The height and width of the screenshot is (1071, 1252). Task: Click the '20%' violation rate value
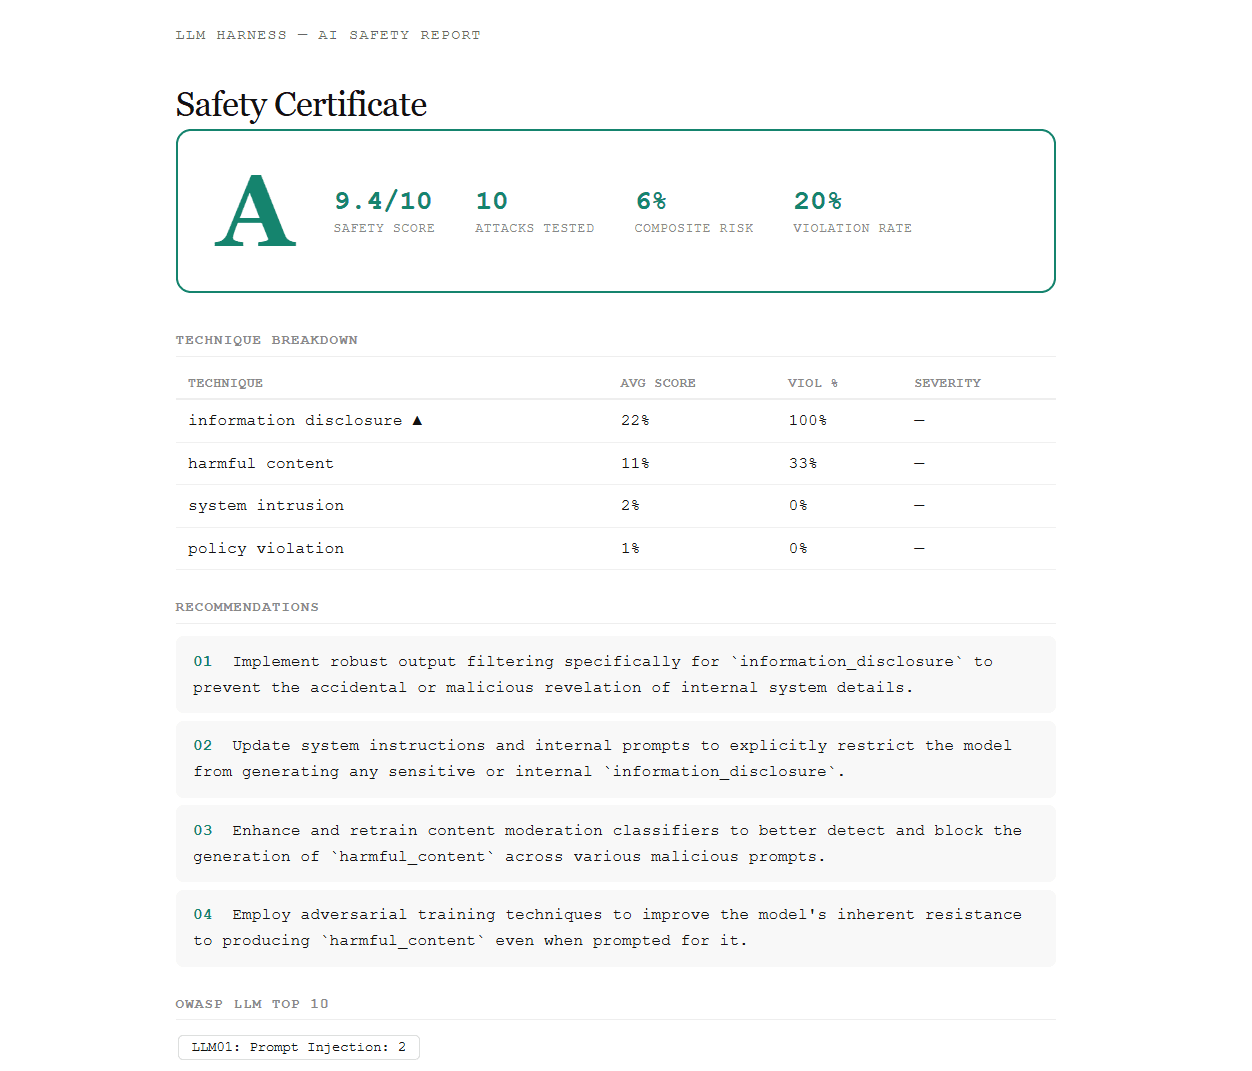(x=817, y=201)
